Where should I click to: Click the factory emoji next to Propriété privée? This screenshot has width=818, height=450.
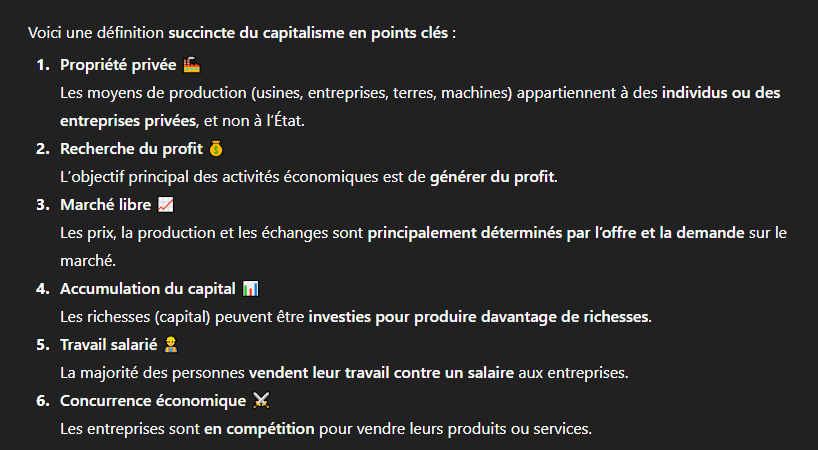point(191,65)
